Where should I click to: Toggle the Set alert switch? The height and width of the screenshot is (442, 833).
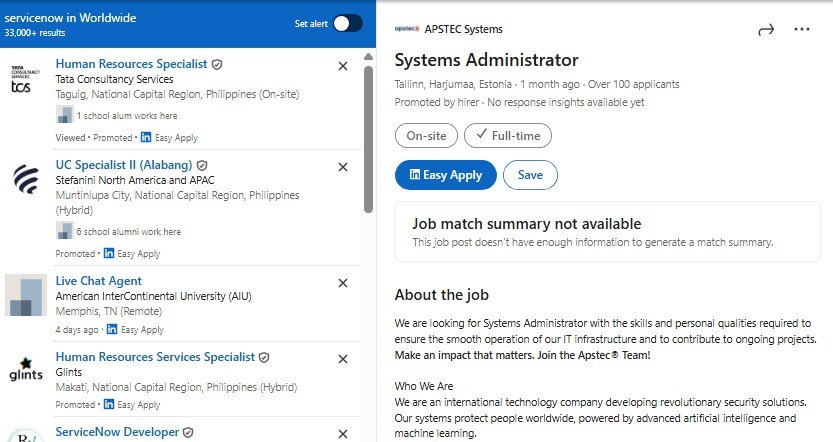(348, 23)
